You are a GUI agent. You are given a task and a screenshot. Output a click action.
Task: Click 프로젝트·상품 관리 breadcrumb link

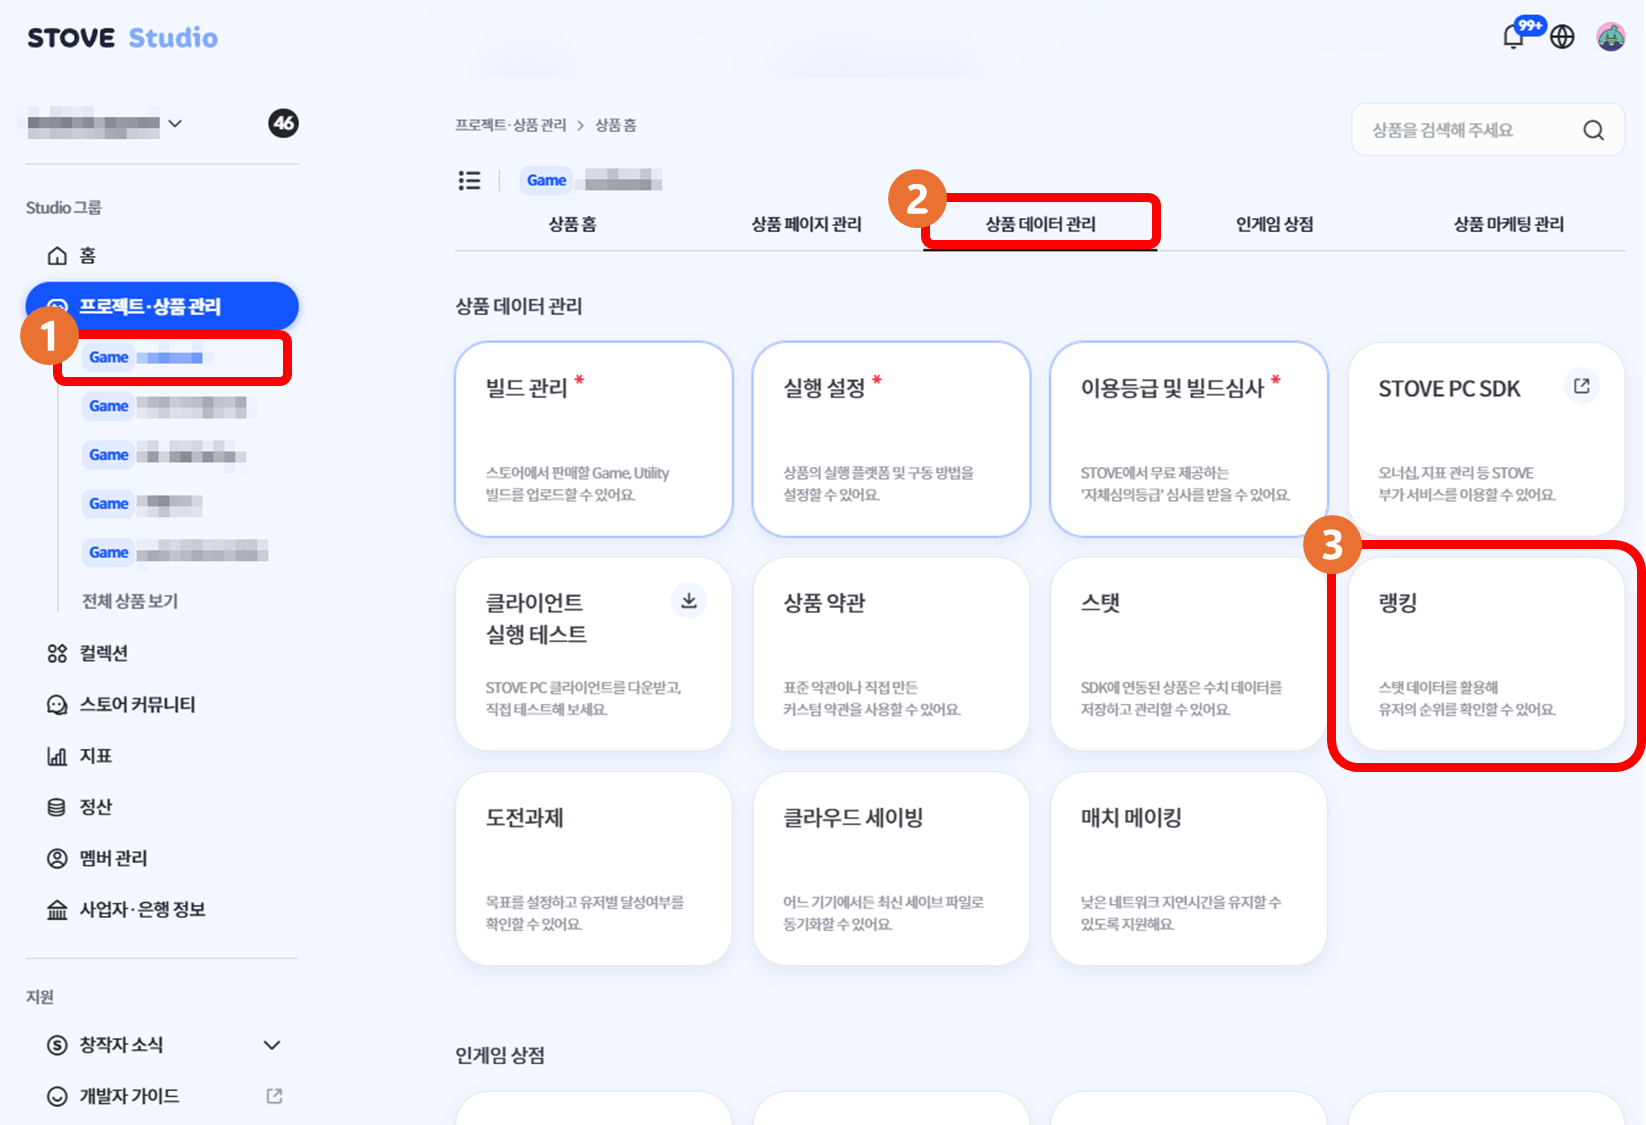(x=511, y=125)
